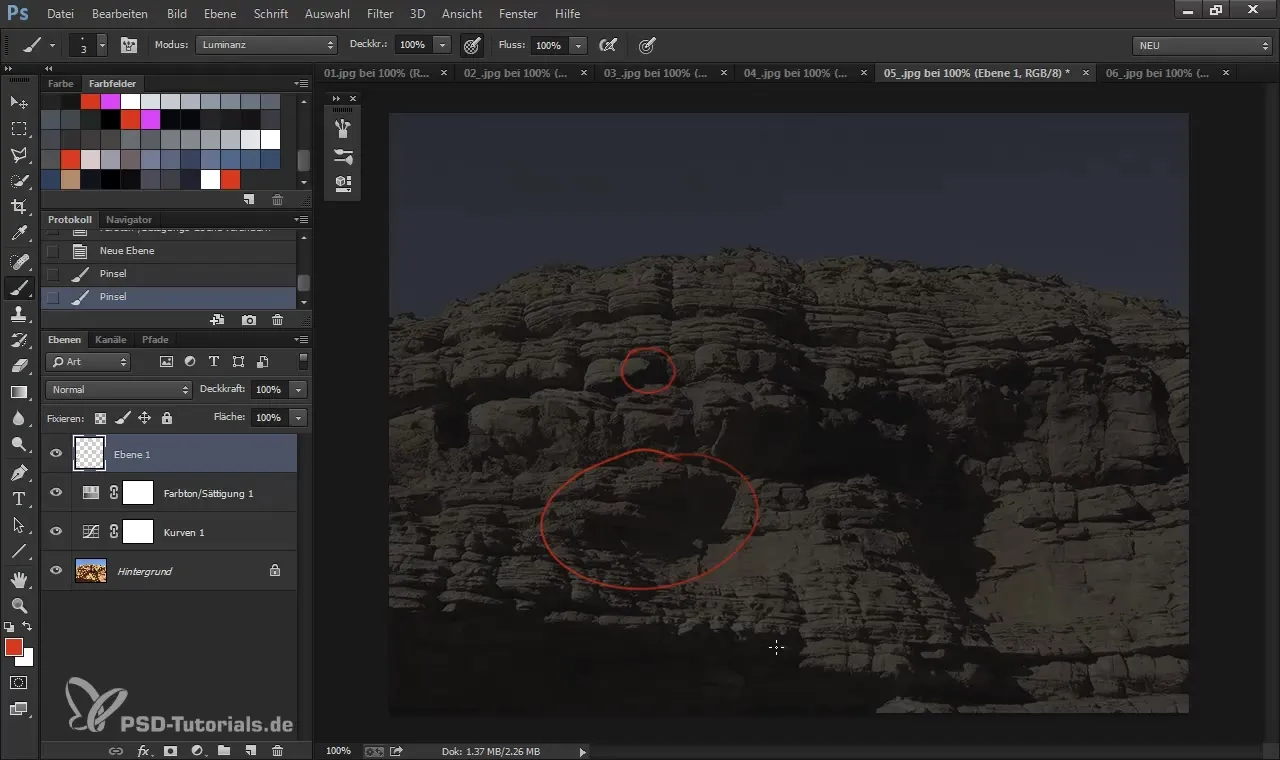Viewport: 1280px width, 760px height.
Task: Hide the Kurven 1 layer
Action: (x=56, y=532)
